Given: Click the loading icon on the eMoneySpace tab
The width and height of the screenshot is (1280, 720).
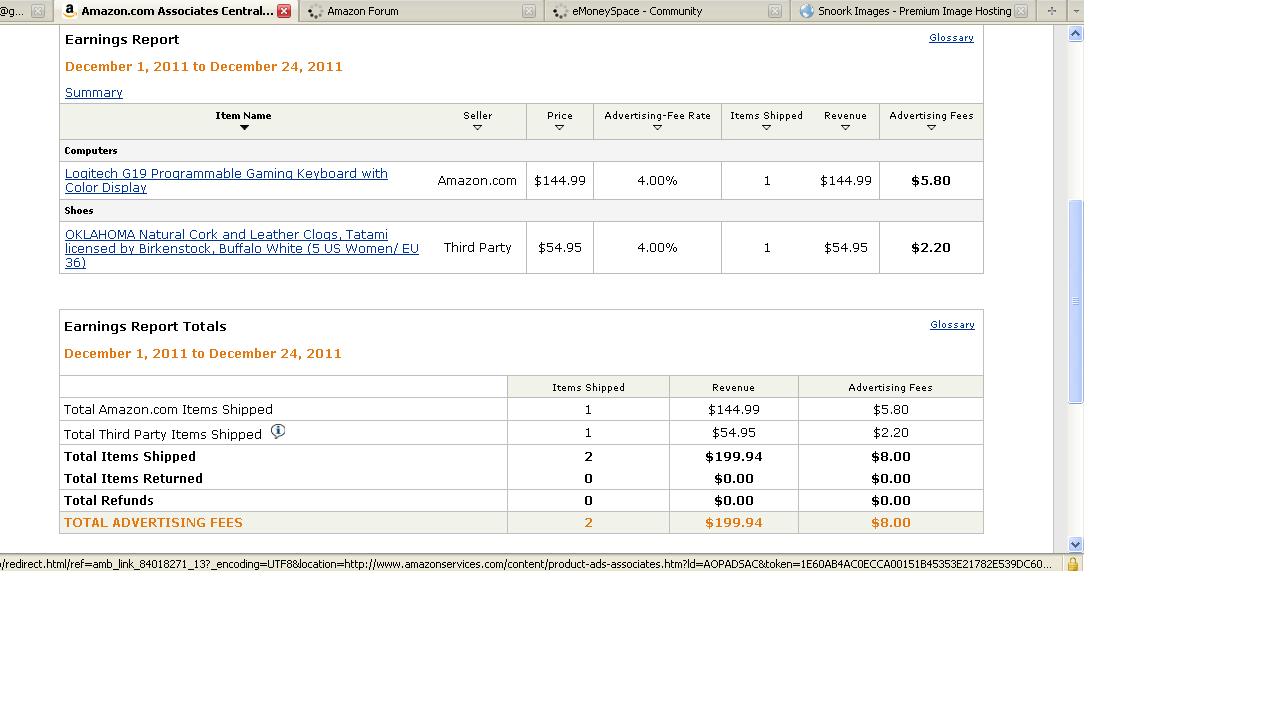Looking at the screenshot, I should 560,11.
